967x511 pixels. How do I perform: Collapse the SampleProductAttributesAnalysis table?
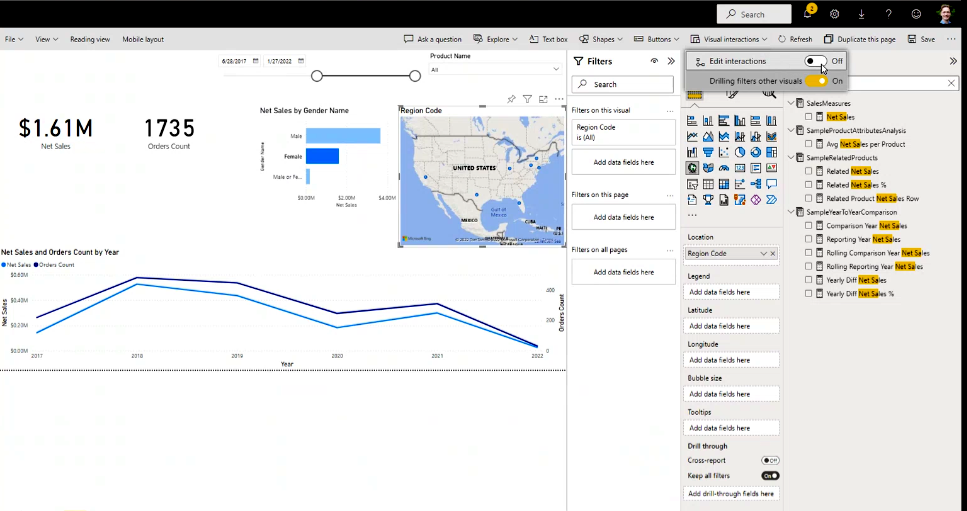click(x=791, y=130)
